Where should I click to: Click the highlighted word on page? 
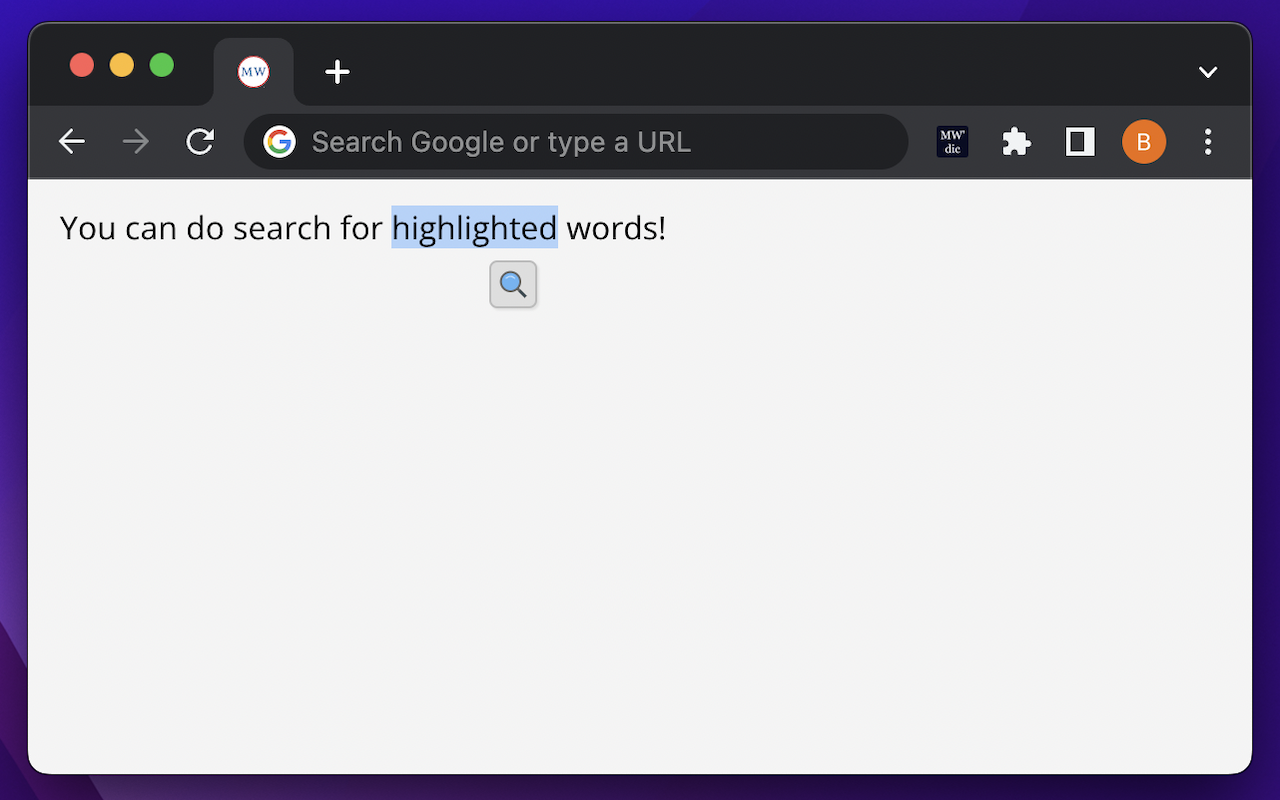(x=474, y=228)
